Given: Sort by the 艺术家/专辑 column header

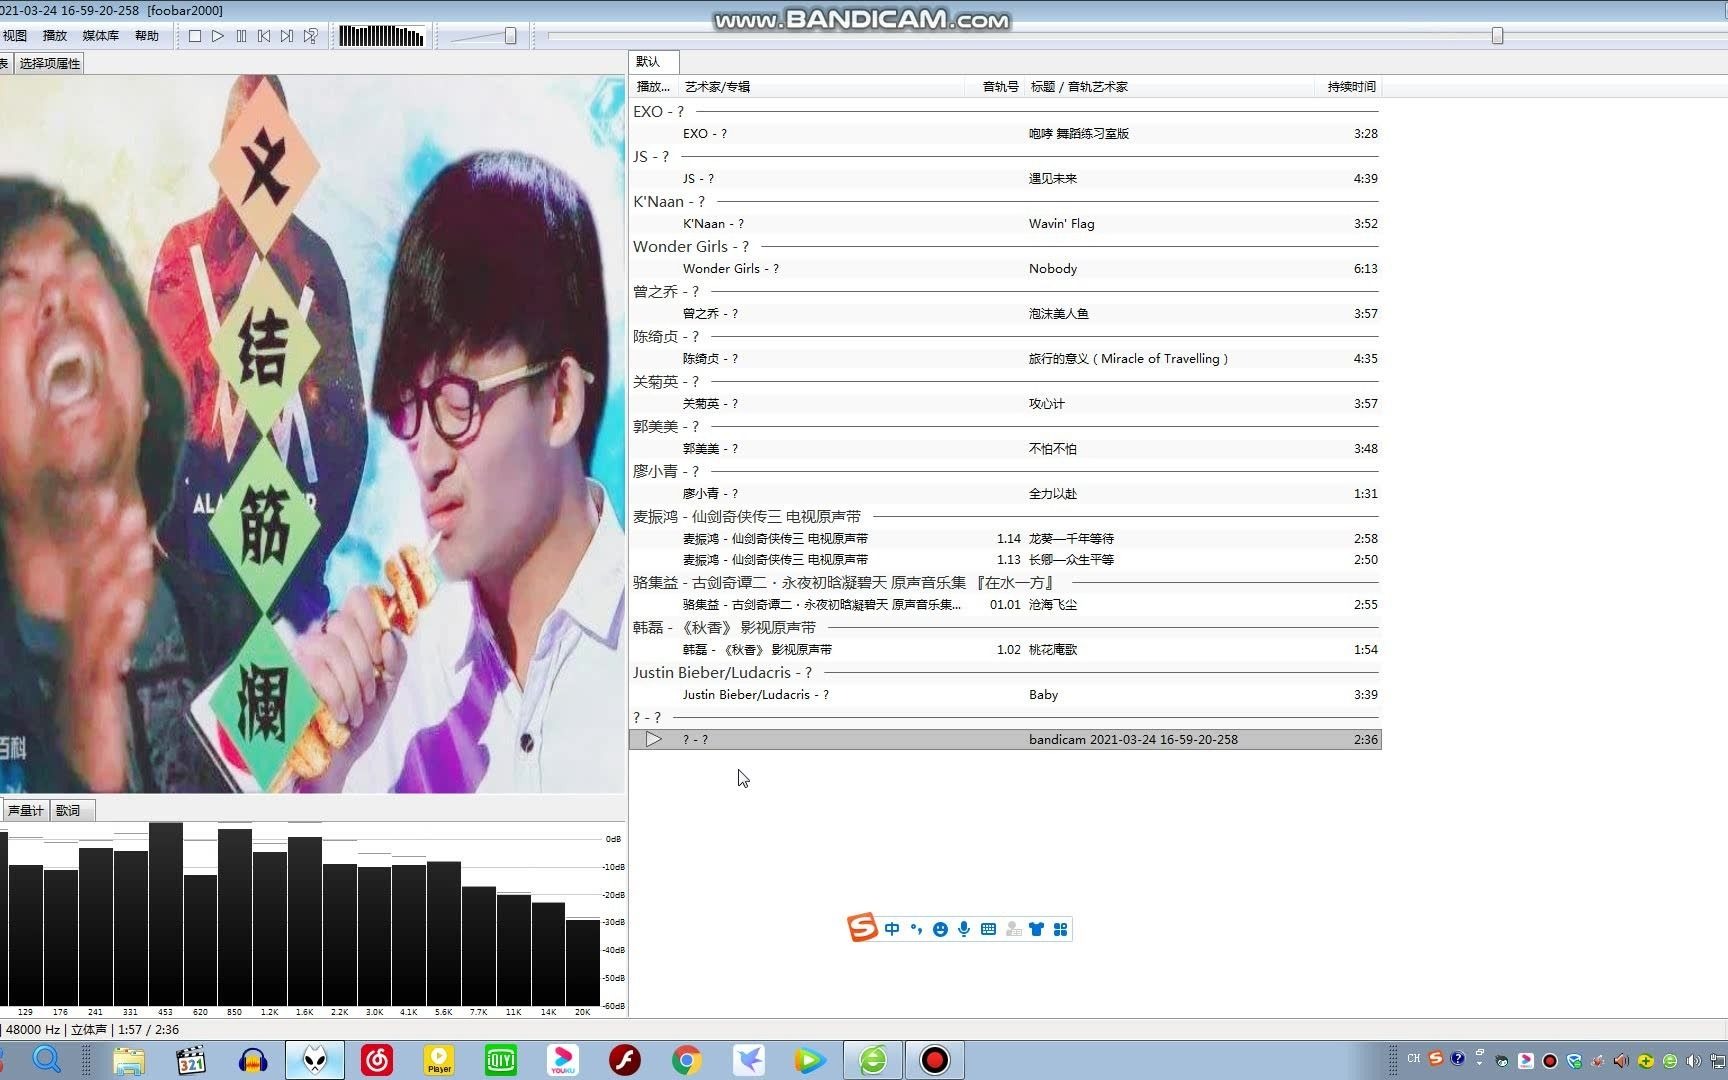Looking at the screenshot, I should [x=820, y=87].
